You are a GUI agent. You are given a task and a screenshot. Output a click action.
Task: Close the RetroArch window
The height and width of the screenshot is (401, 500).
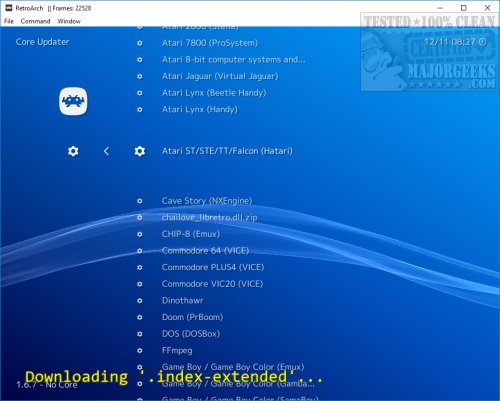(487, 8)
